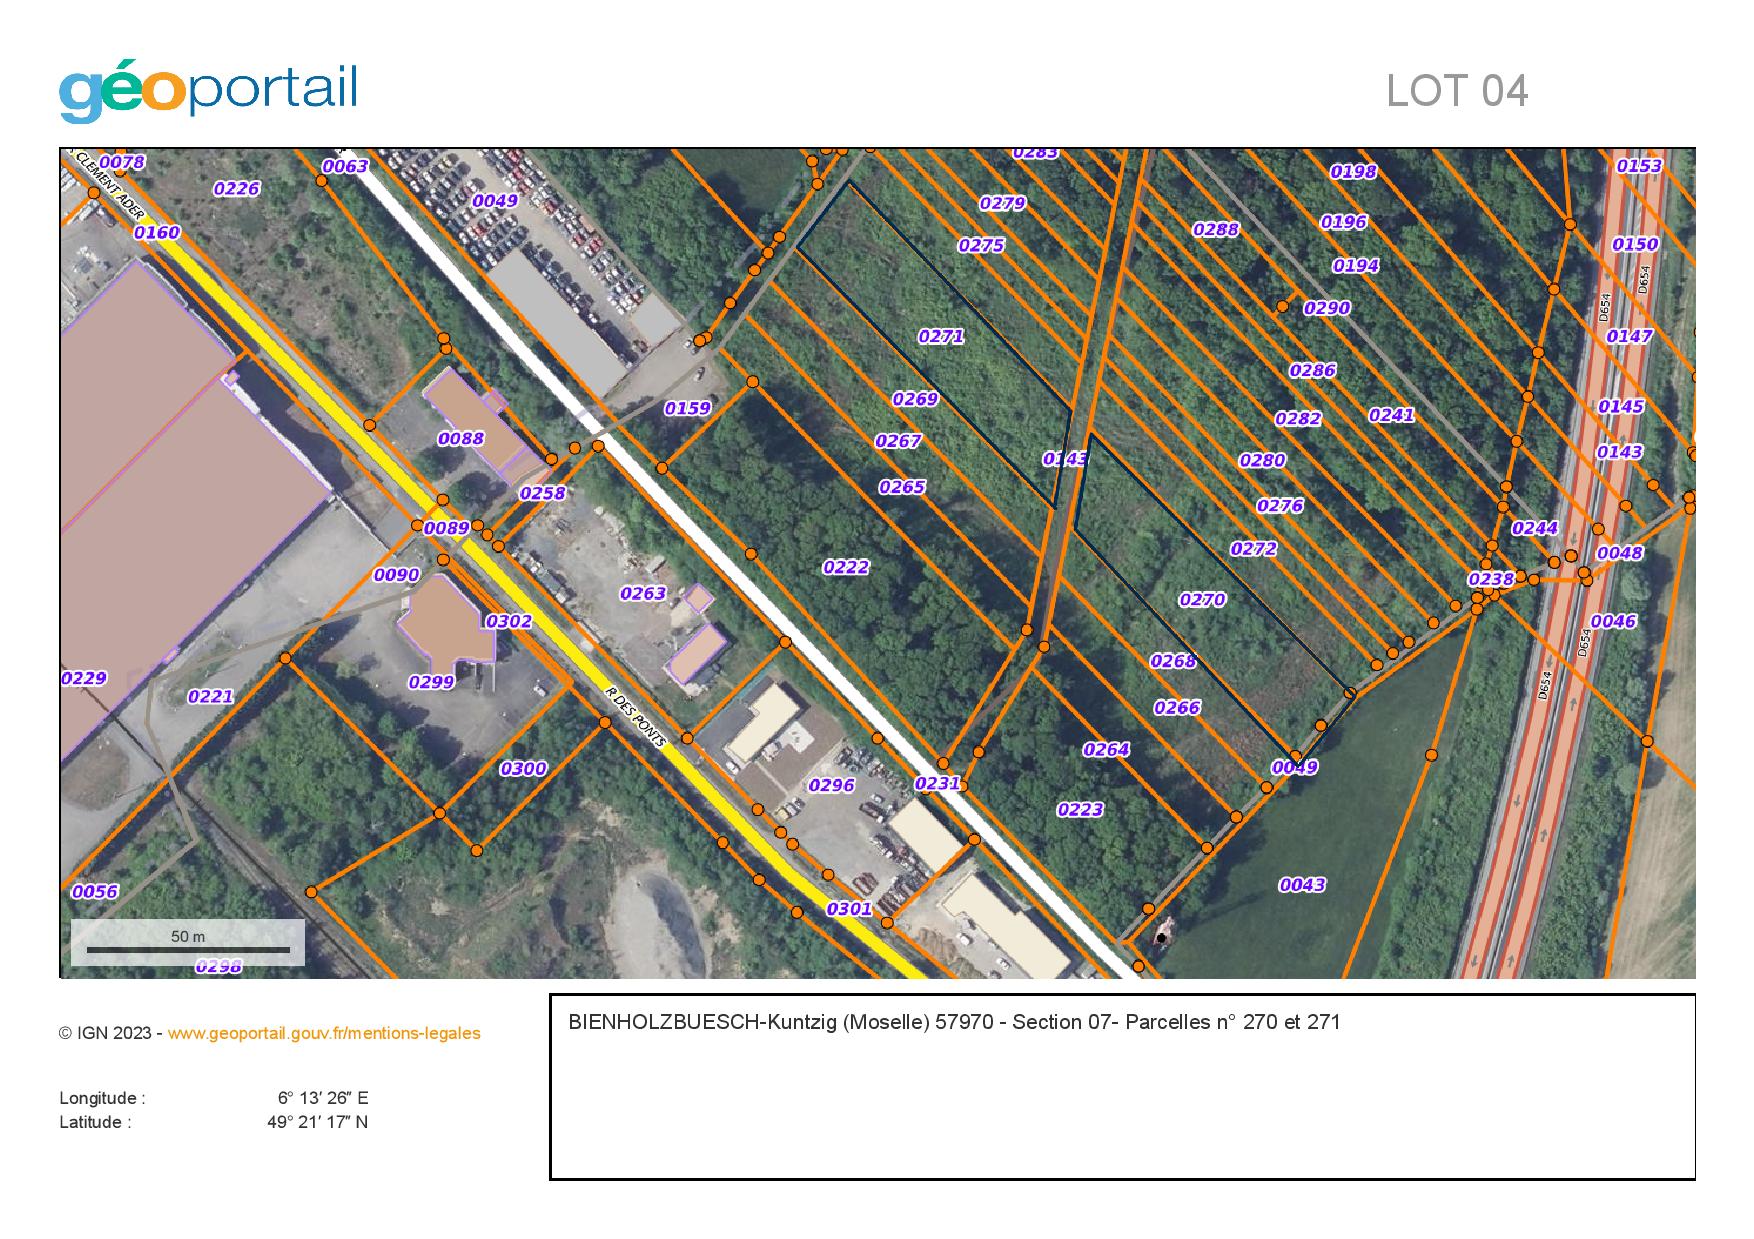Select parcel label 0272
Viewport: 1754px width, 1239px height.
tap(1253, 549)
